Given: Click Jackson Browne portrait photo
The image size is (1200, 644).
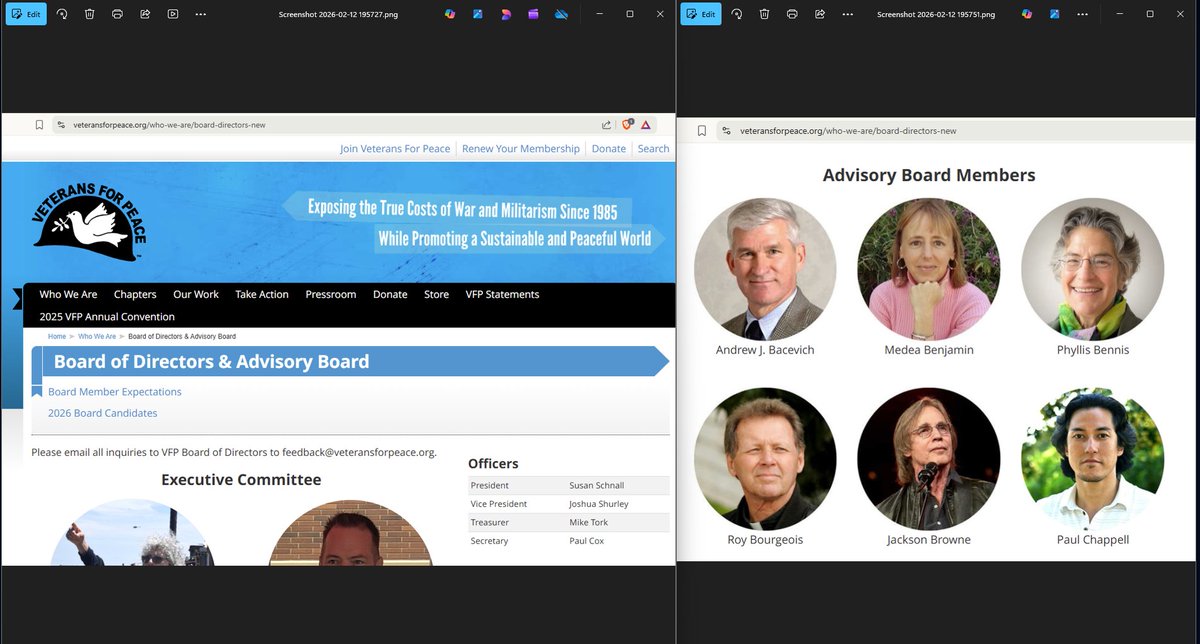Looking at the screenshot, I should click(x=929, y=459).
